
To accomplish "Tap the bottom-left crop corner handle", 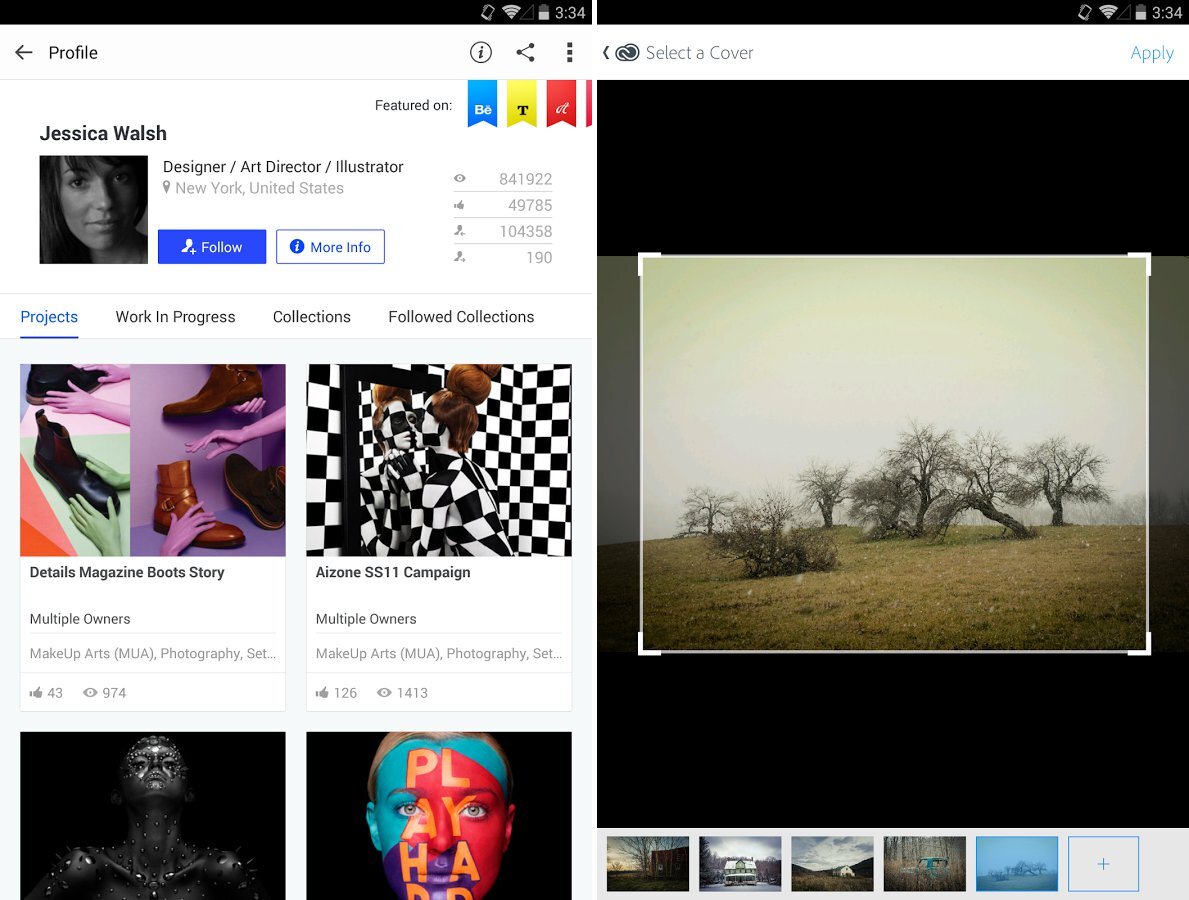I will 649,644.
